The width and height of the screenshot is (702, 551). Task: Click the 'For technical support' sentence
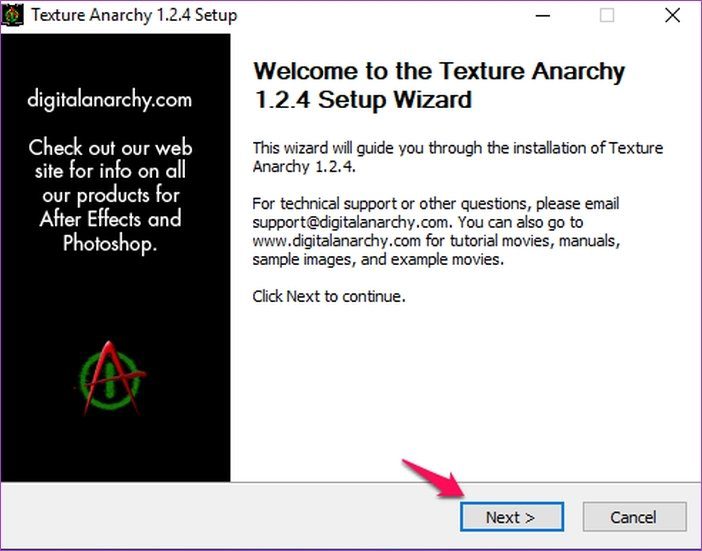(436, 204)
